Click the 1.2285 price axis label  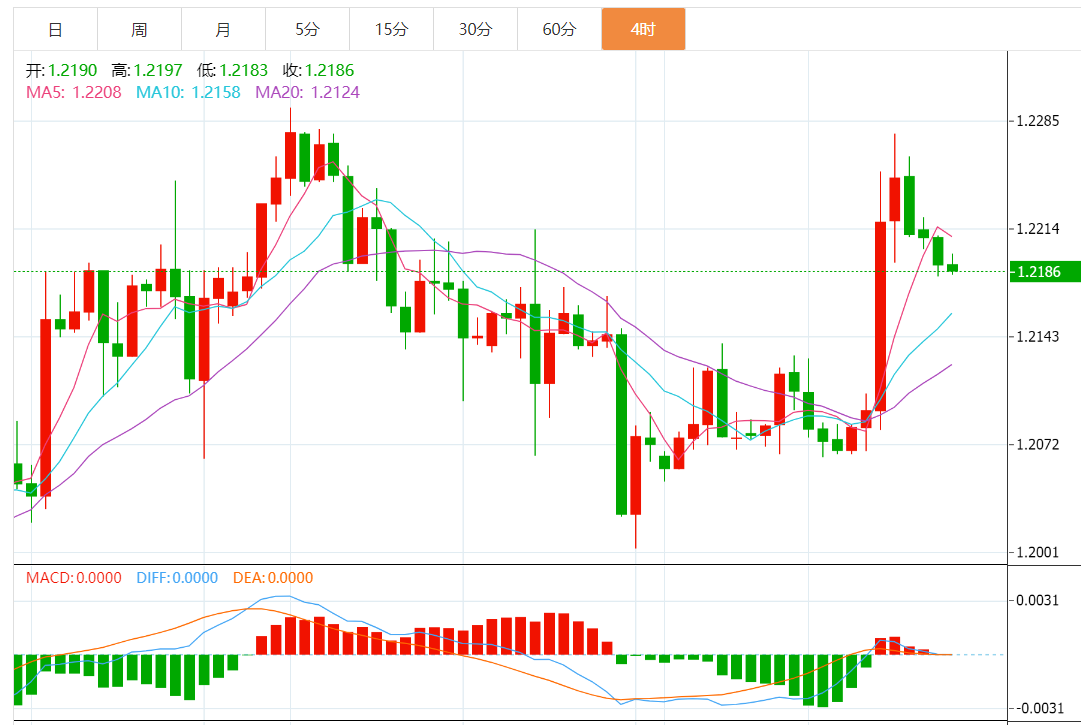[x=1038, y=121]
